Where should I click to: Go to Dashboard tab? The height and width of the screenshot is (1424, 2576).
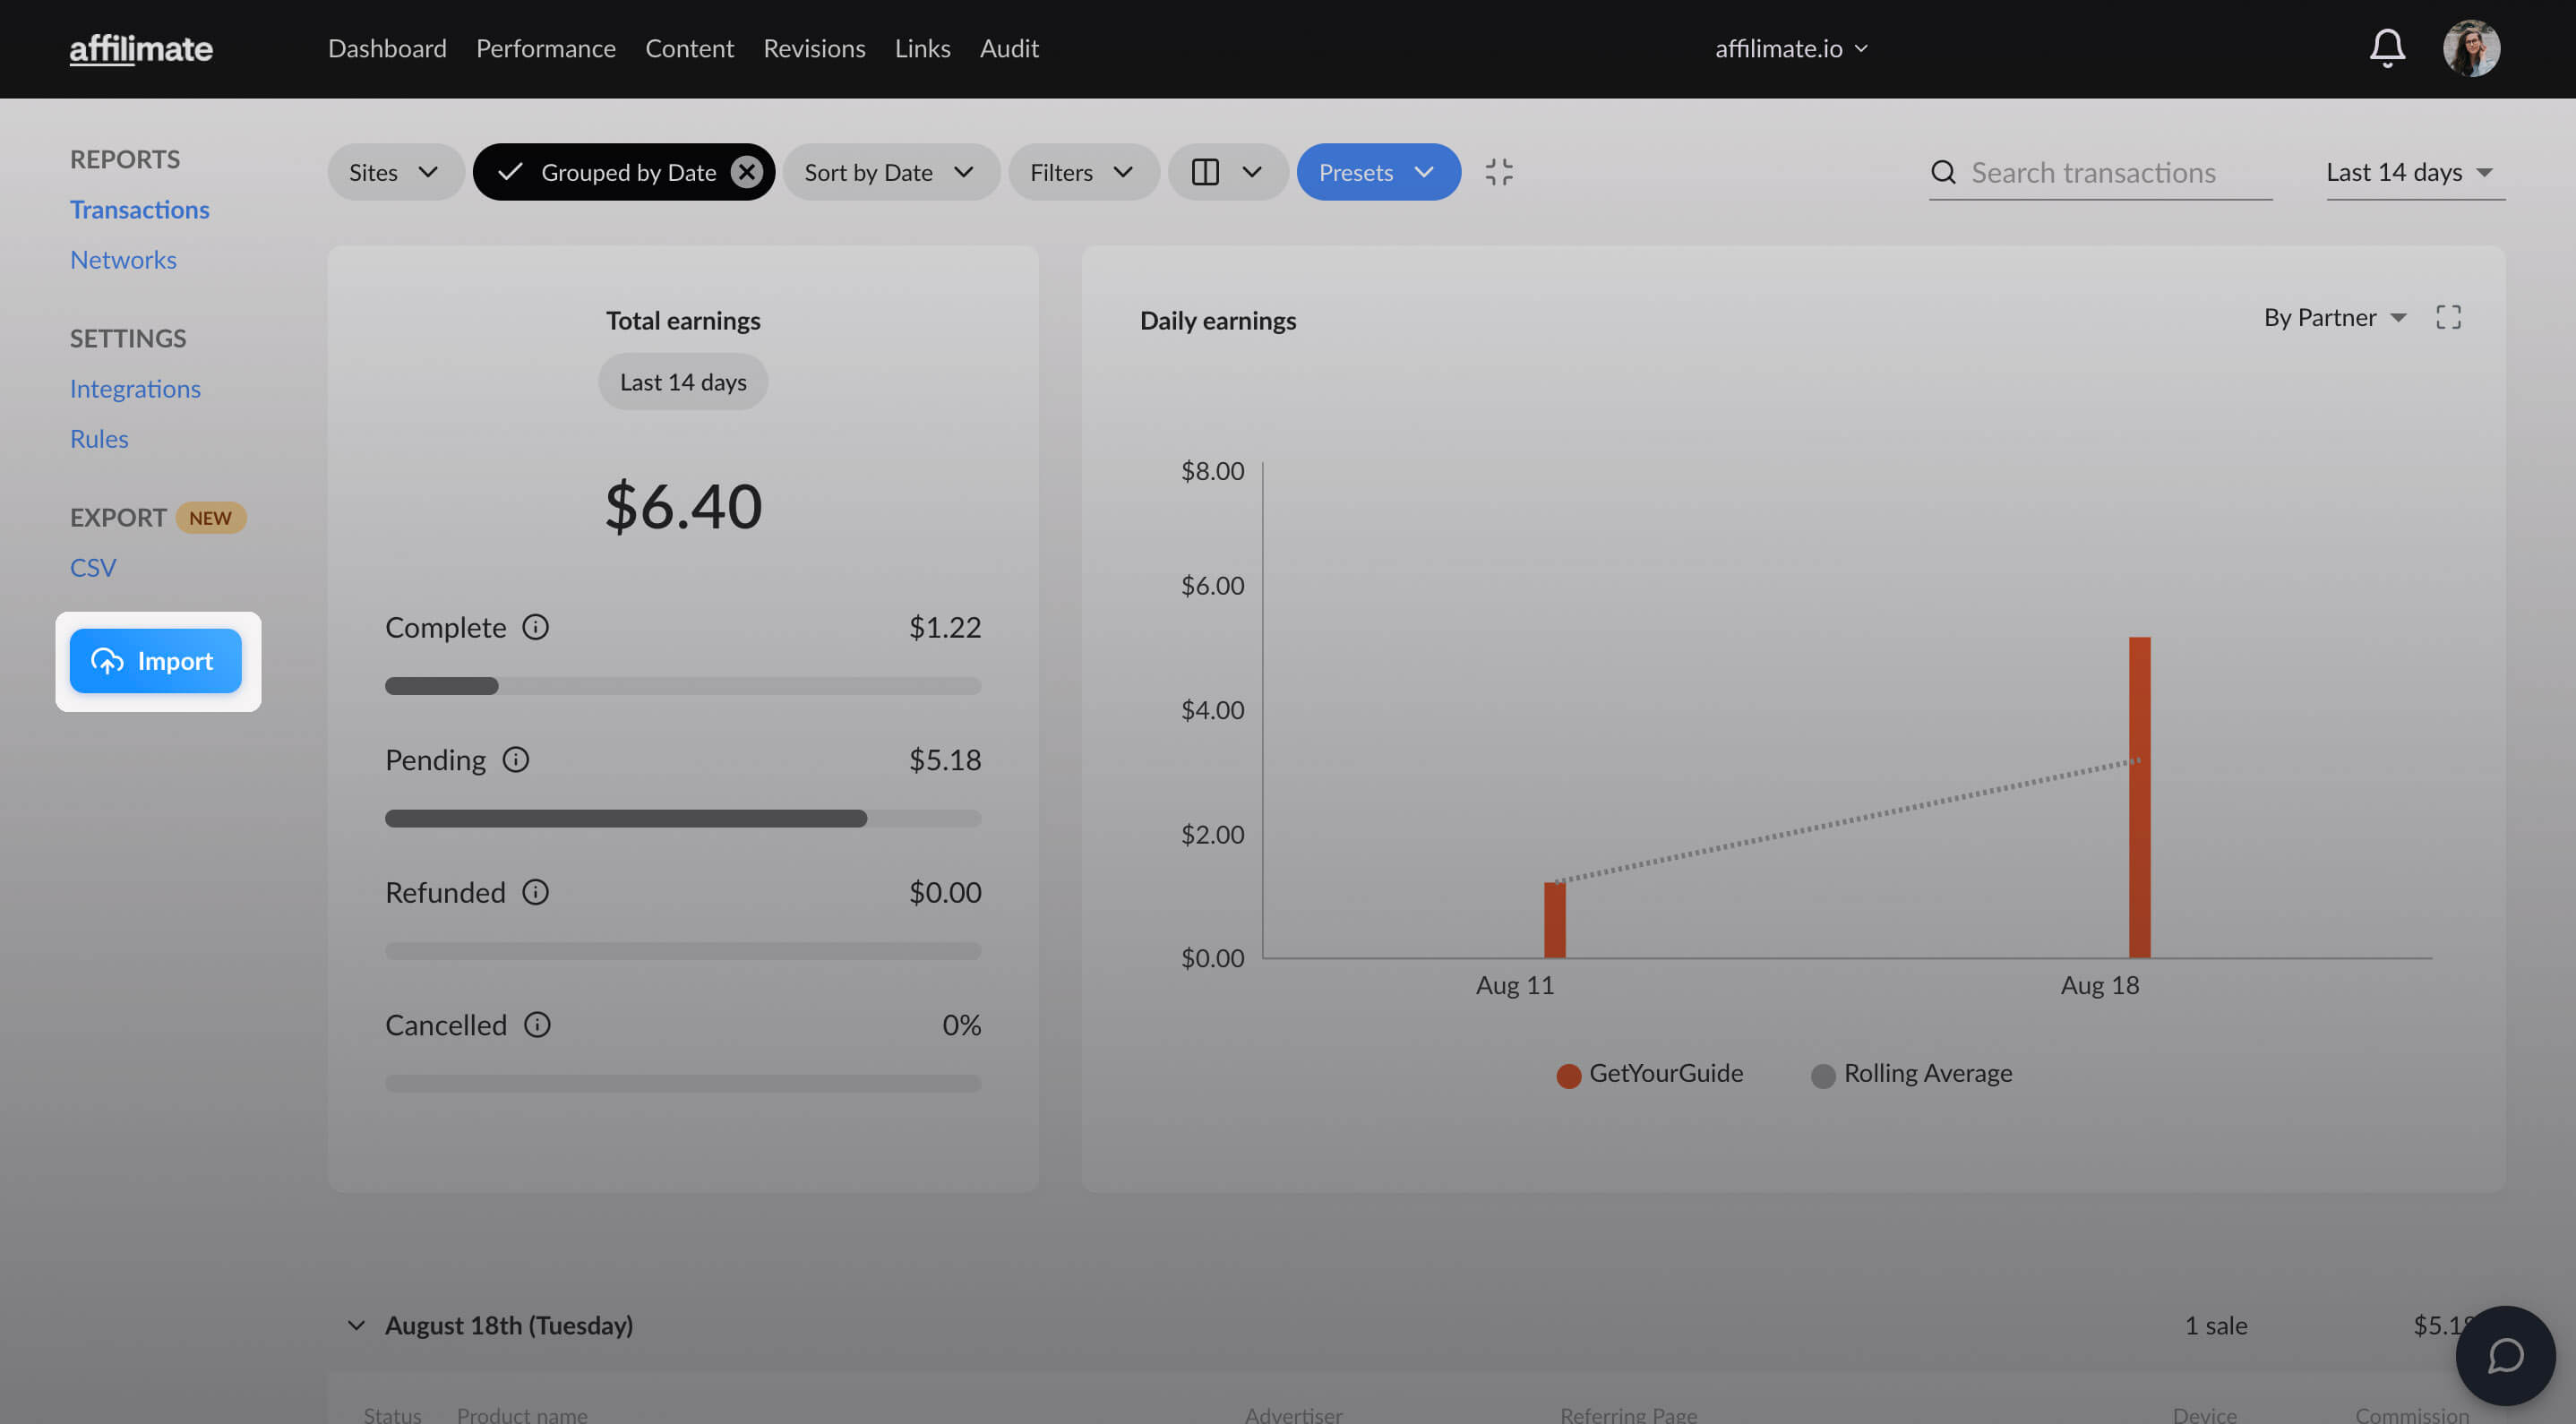point(387,48)
